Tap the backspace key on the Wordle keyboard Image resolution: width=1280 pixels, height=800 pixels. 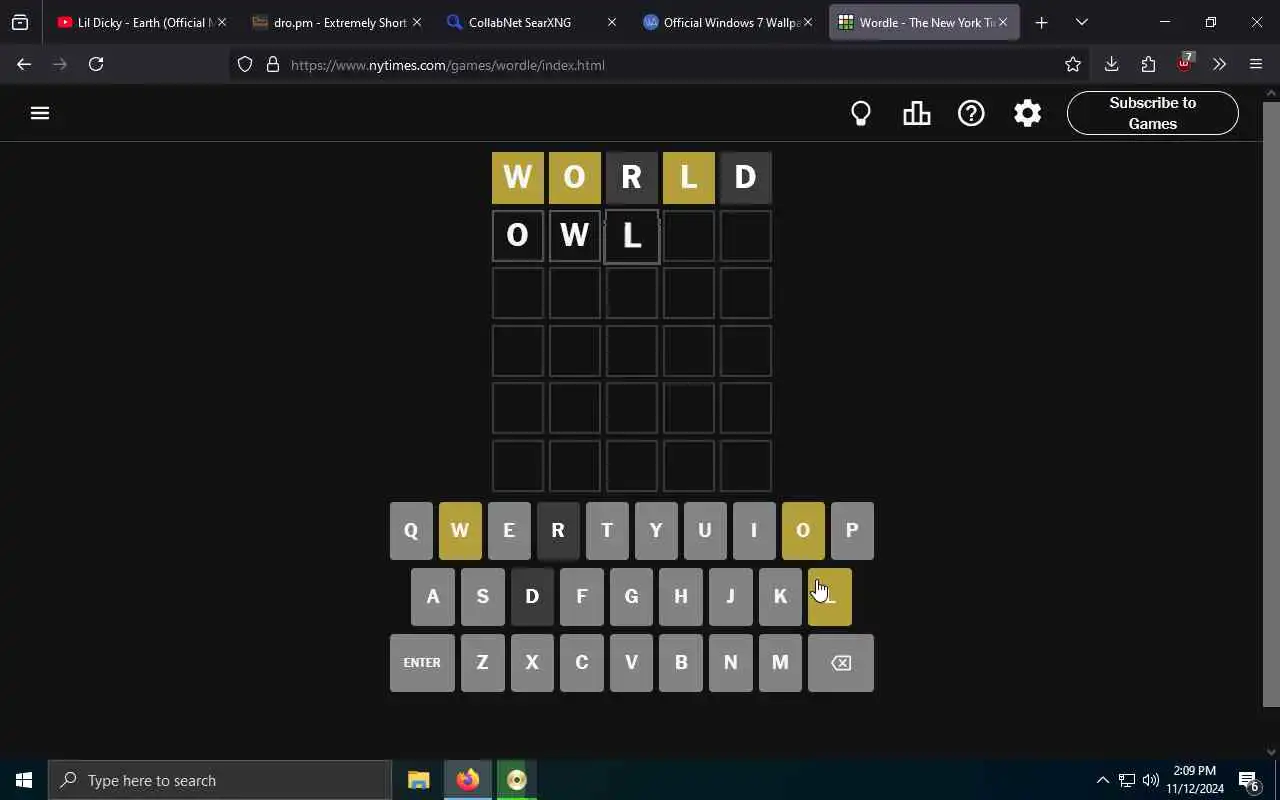[841, 663]
